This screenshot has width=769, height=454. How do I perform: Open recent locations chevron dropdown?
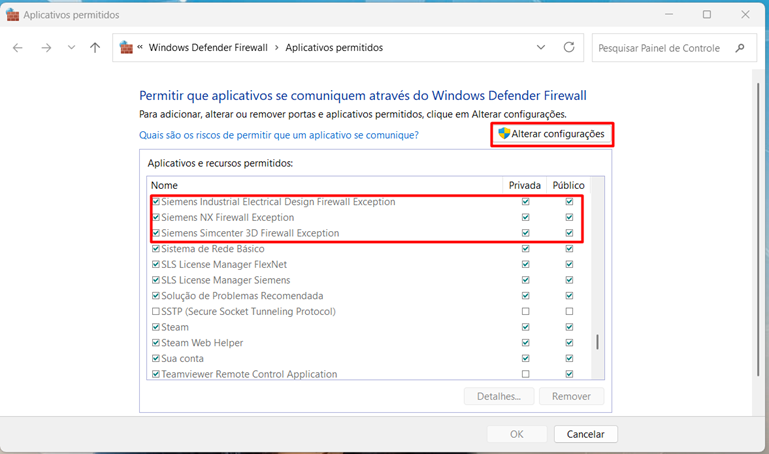pos(71,48)
